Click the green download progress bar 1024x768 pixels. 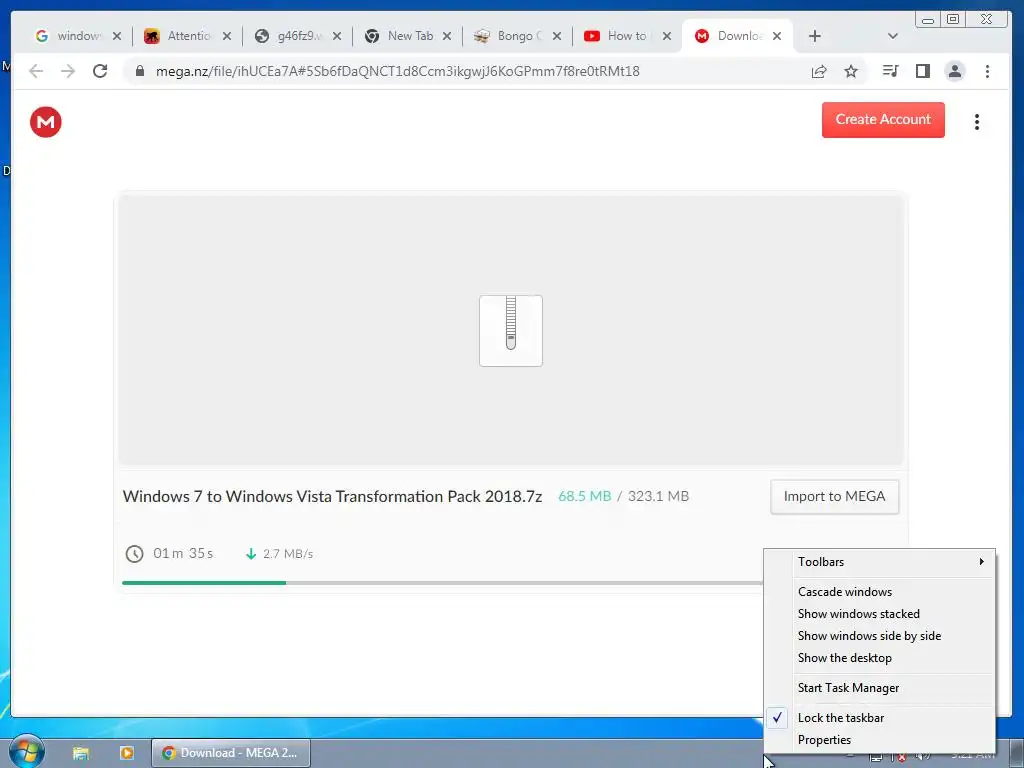click(204, 583)
